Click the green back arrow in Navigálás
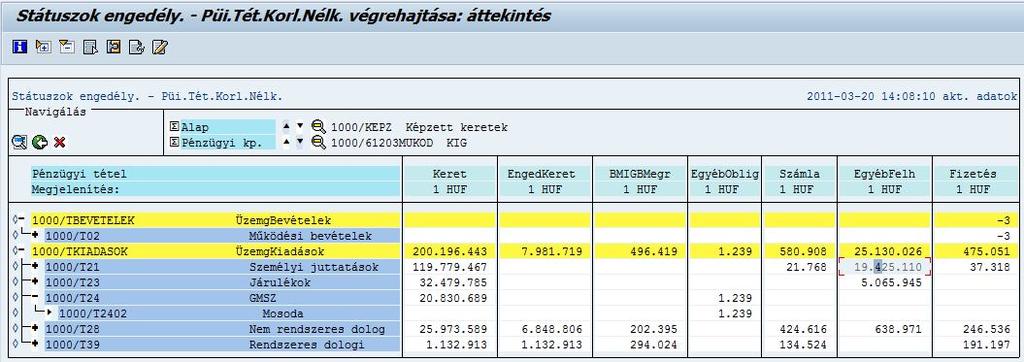The width and height of the screenshot is (1024, 362). coord(39,141)
